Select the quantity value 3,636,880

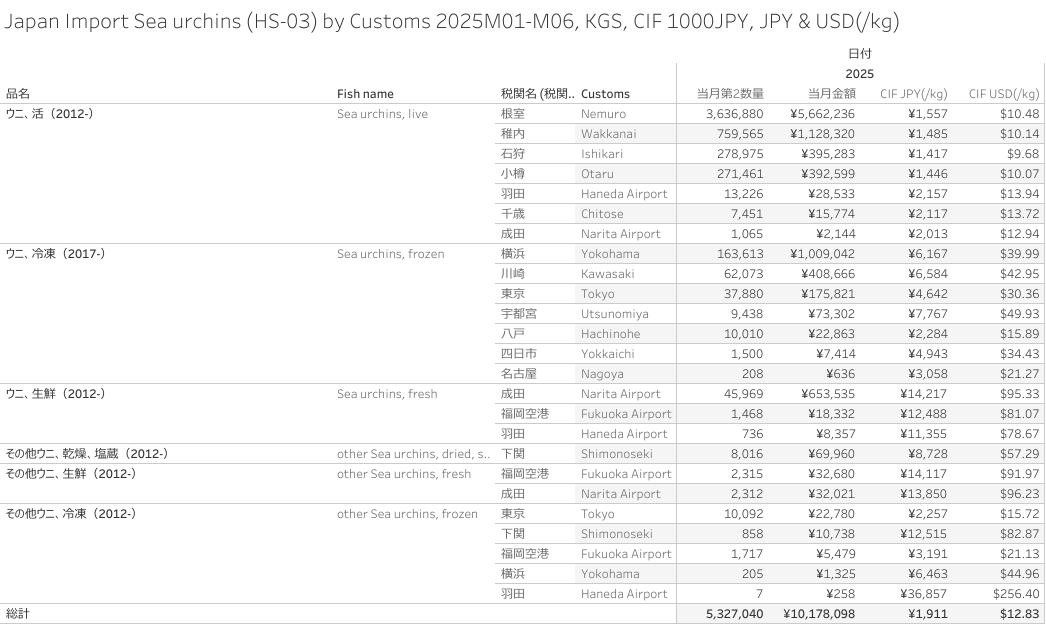click(x=734, y=114)
